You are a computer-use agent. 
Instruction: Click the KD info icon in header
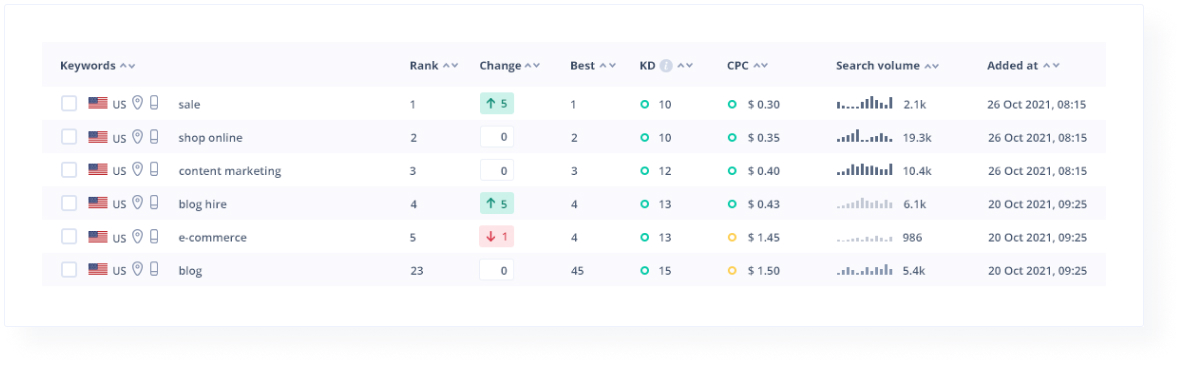pyautogui.click(x=665, y=66)
